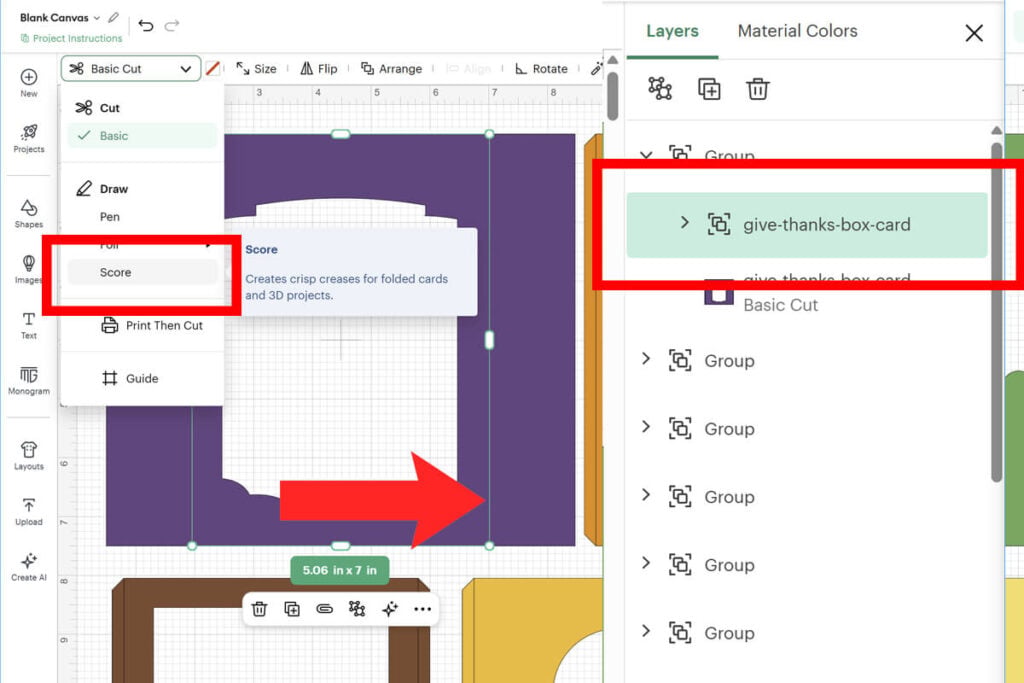Open the Shapes tool

click(x=29, y=214)
